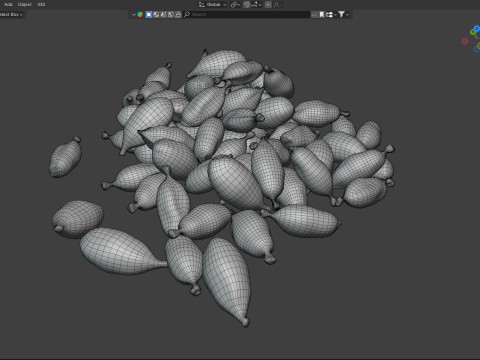Image resolution: width=480 pixels, height=360 pixels.
Task: Click the search magnifier icon
Action: [x=187, y=14]
